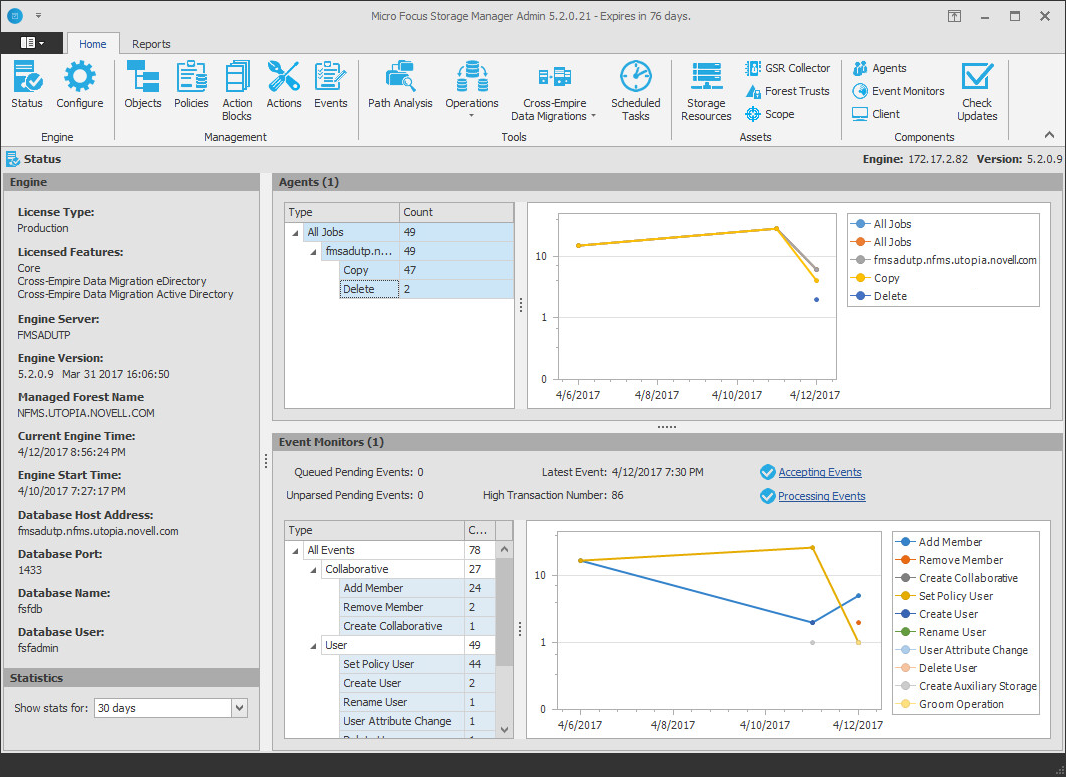Screen dimensions: 1066x778
Task: Select the Rename User event row
Action: coord(417,703)
